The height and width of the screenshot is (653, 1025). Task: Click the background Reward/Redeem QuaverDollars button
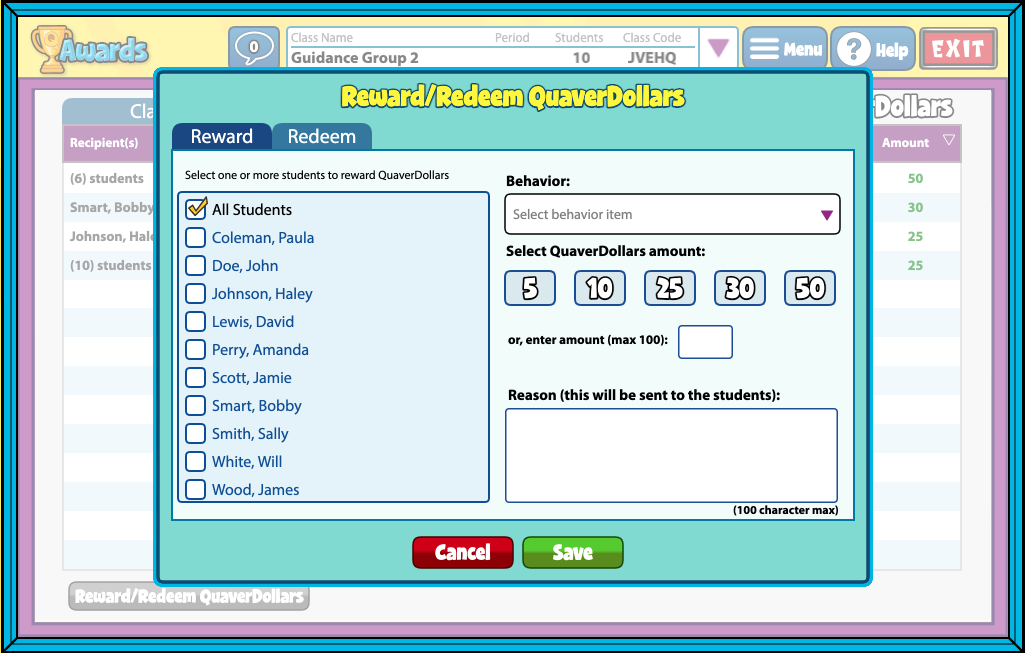click(x=189, y=596)
